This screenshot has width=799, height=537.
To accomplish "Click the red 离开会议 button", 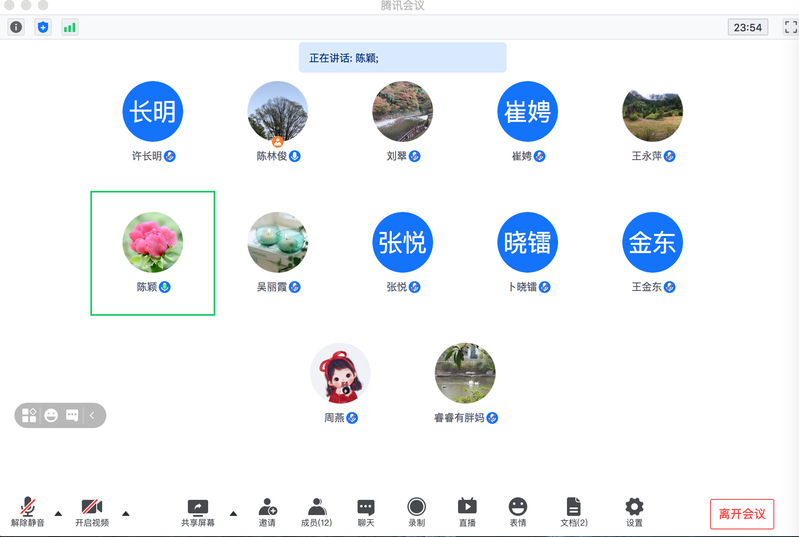I will click(x=742, y=514).
